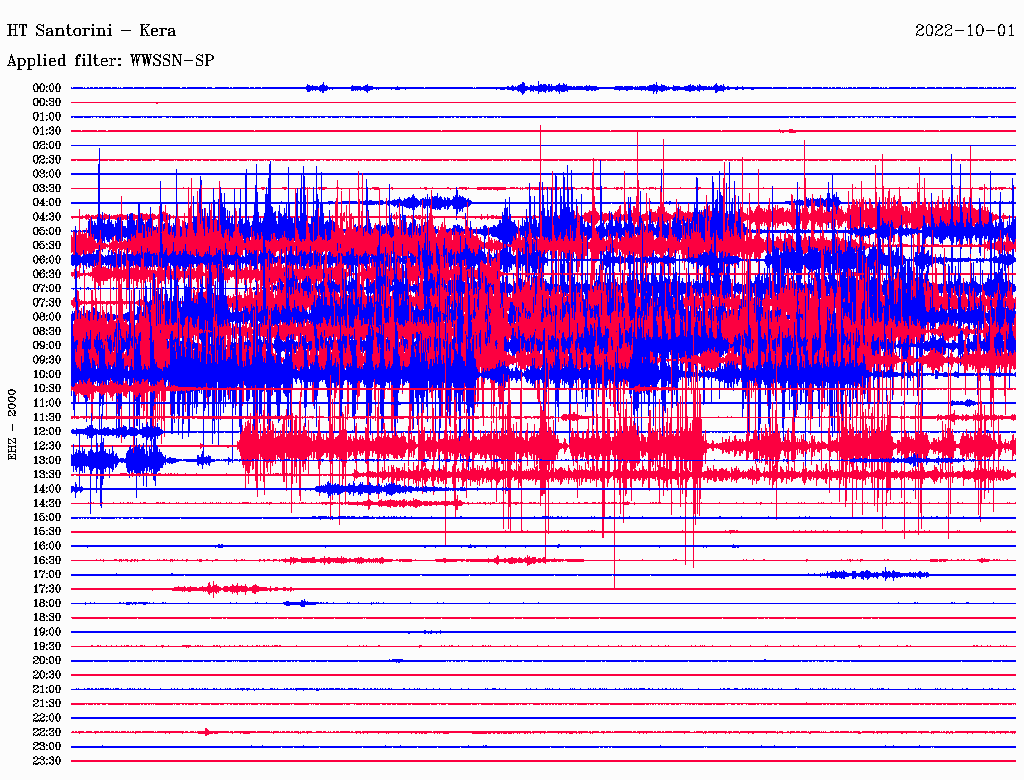
Task: Click the 05:00 time label
Action: point(47,231)
